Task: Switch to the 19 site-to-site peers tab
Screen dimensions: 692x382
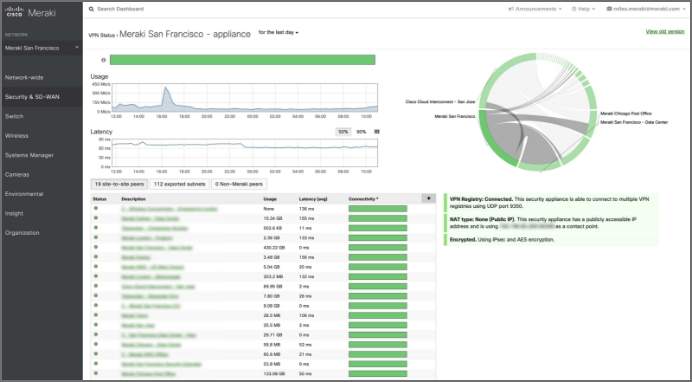Action: (x=119, y=184)
